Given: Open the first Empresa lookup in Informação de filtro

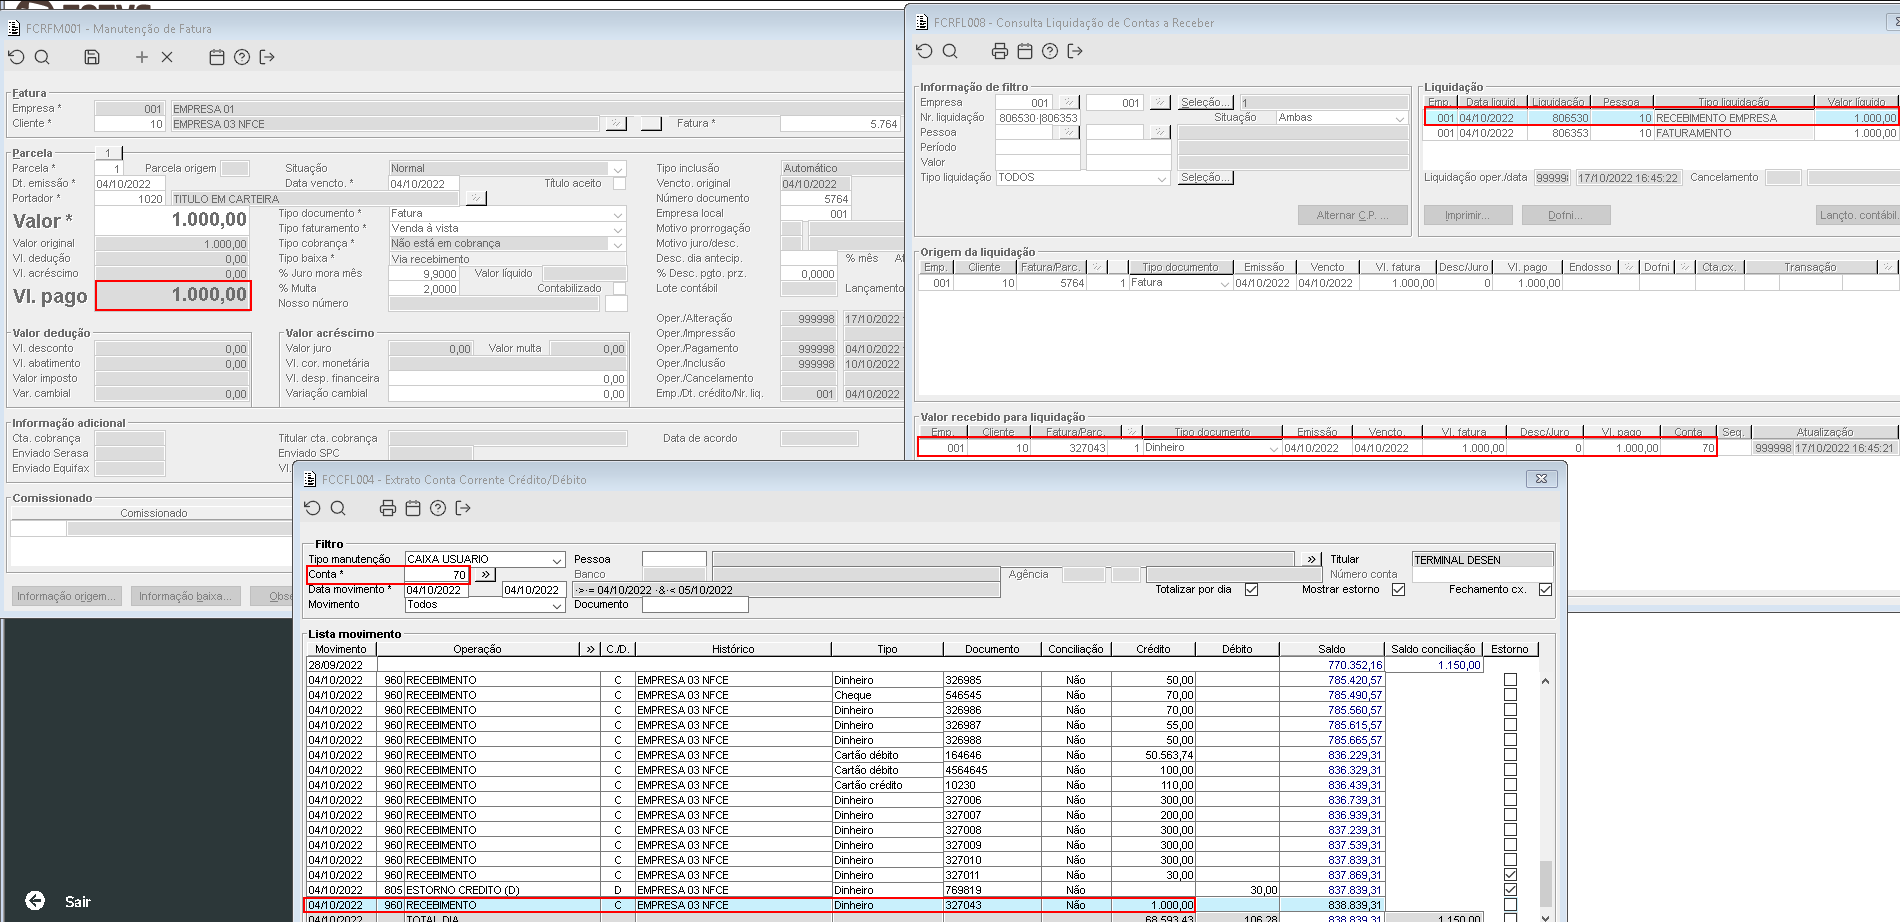Looking at the screenshot, I should point(1069,102).
